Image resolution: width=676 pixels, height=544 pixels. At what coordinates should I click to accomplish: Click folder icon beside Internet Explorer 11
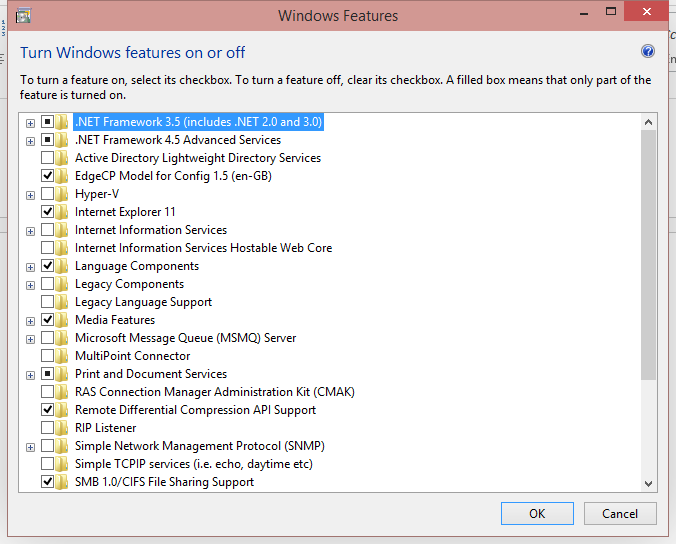click(62, 212)
